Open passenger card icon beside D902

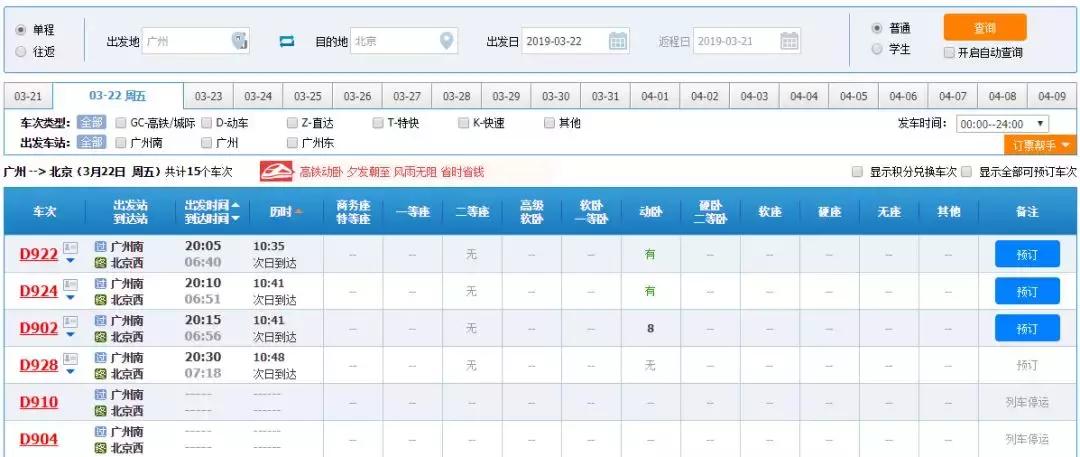(70, 321)
